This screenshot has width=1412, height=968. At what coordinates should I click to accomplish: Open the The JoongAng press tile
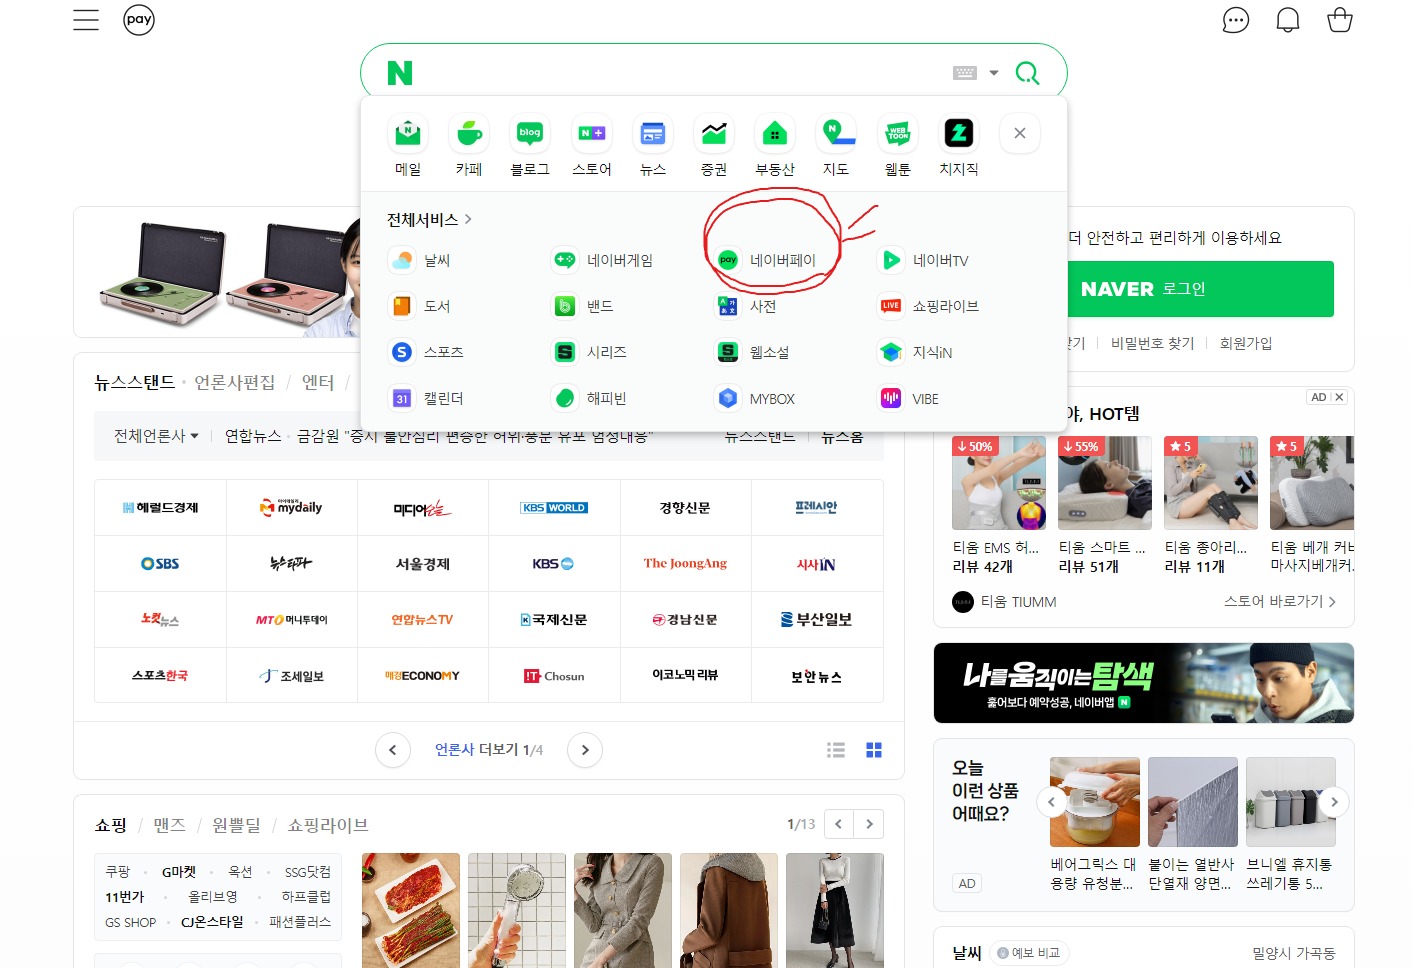coord(686,563)
